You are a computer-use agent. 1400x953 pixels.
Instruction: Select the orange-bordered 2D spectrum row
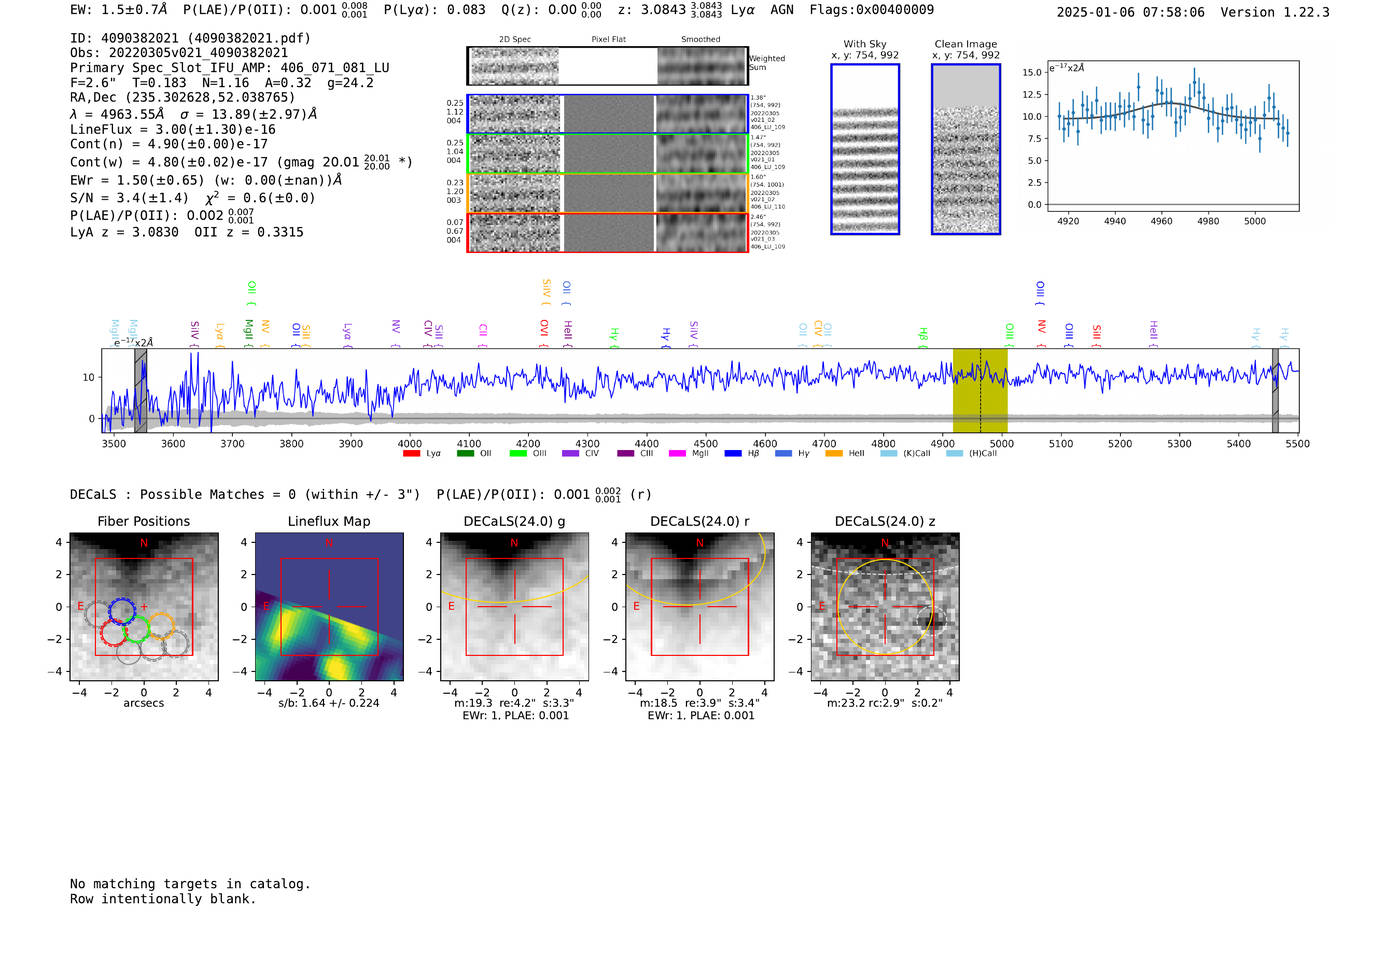point(607,193)
